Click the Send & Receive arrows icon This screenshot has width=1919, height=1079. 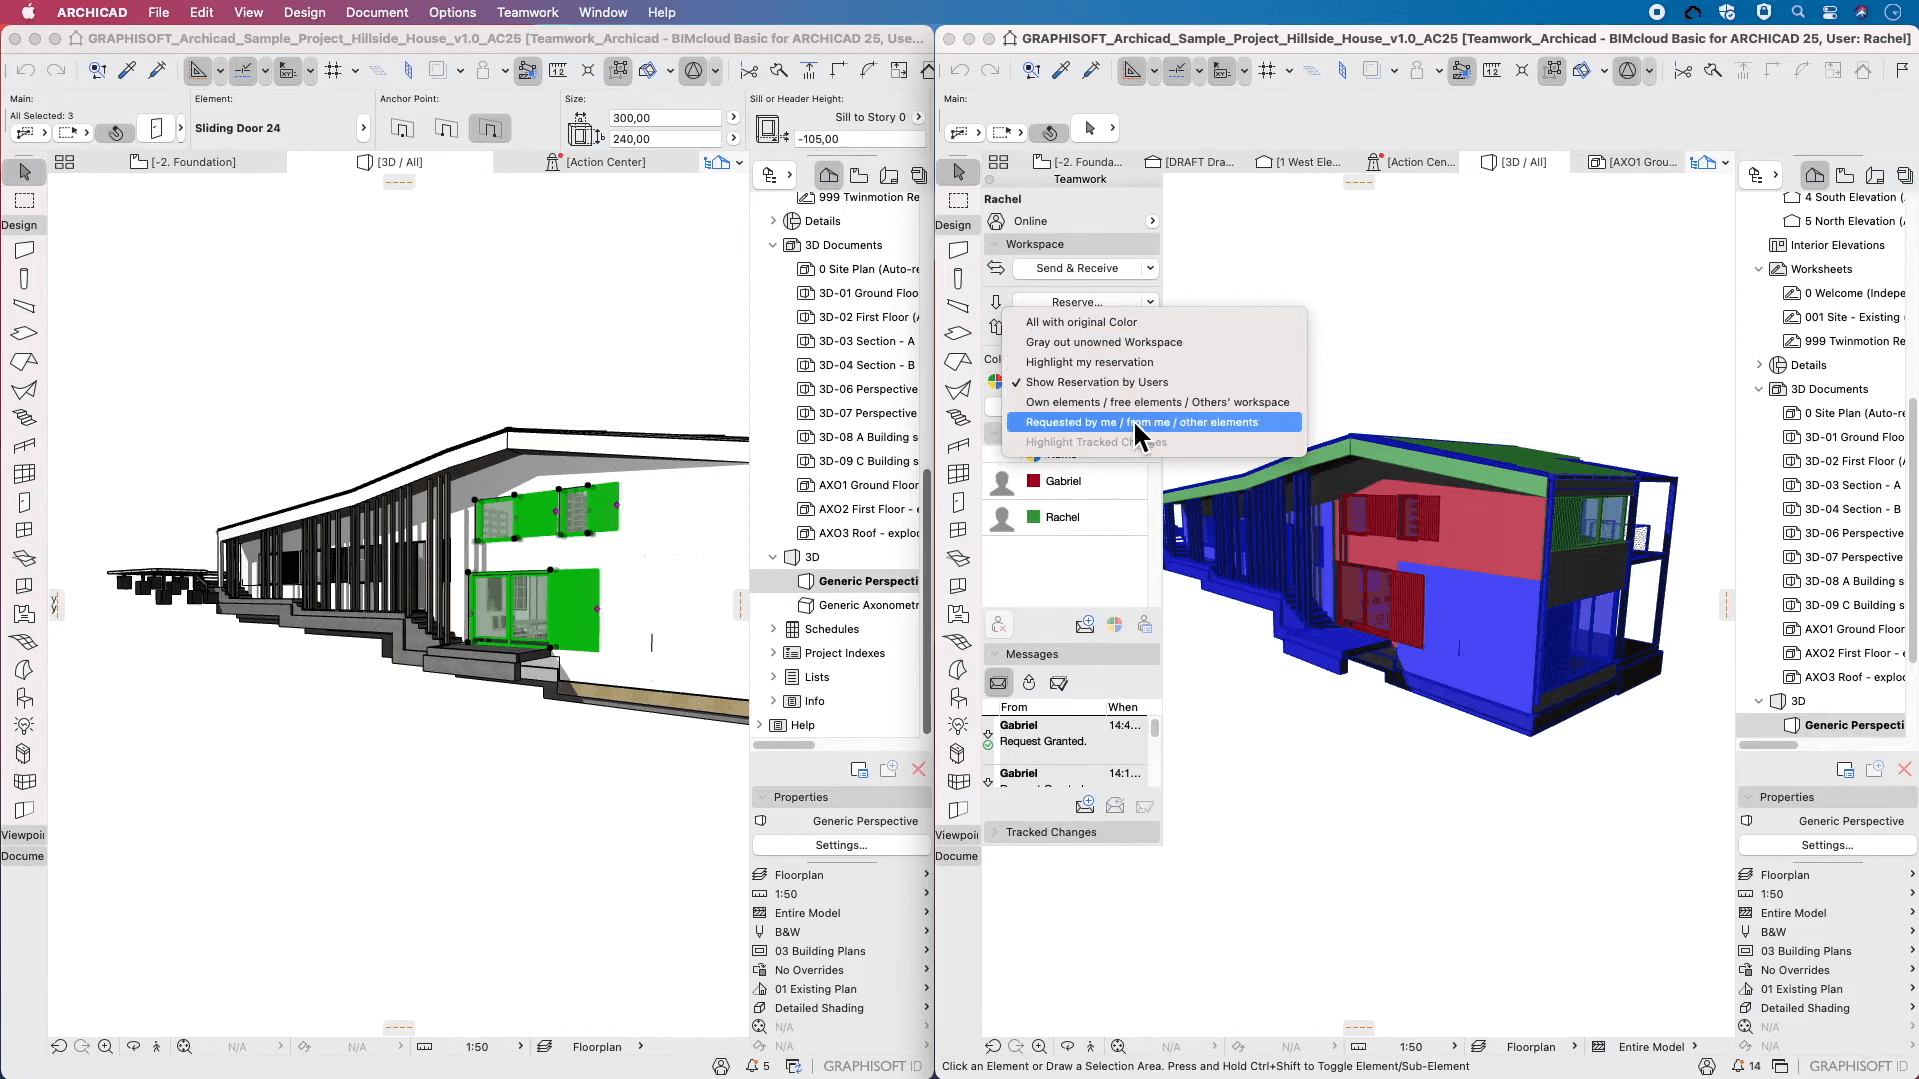coord(996,268)
